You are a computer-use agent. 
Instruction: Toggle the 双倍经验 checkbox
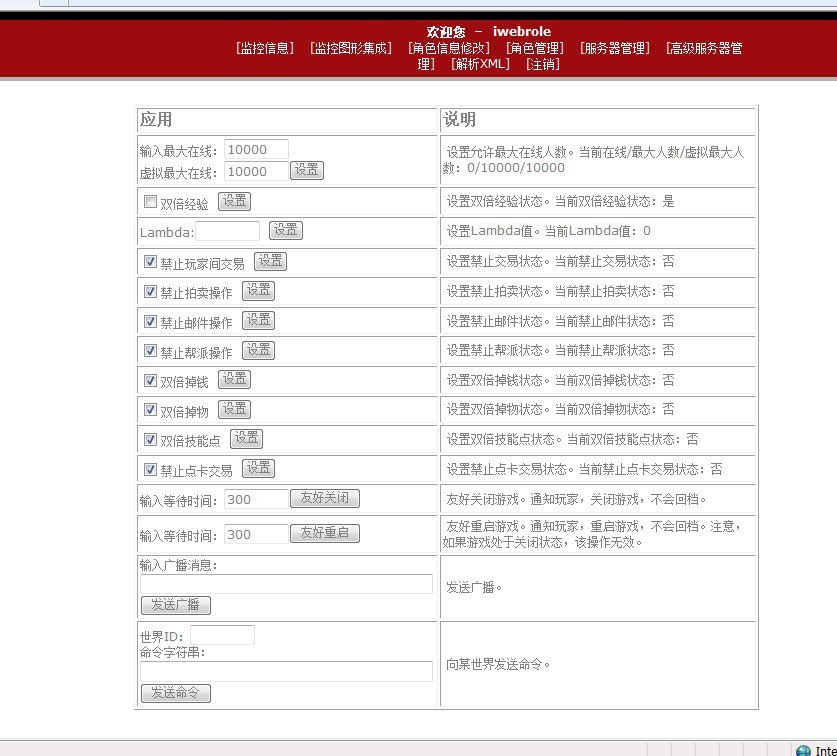point(151,203)
